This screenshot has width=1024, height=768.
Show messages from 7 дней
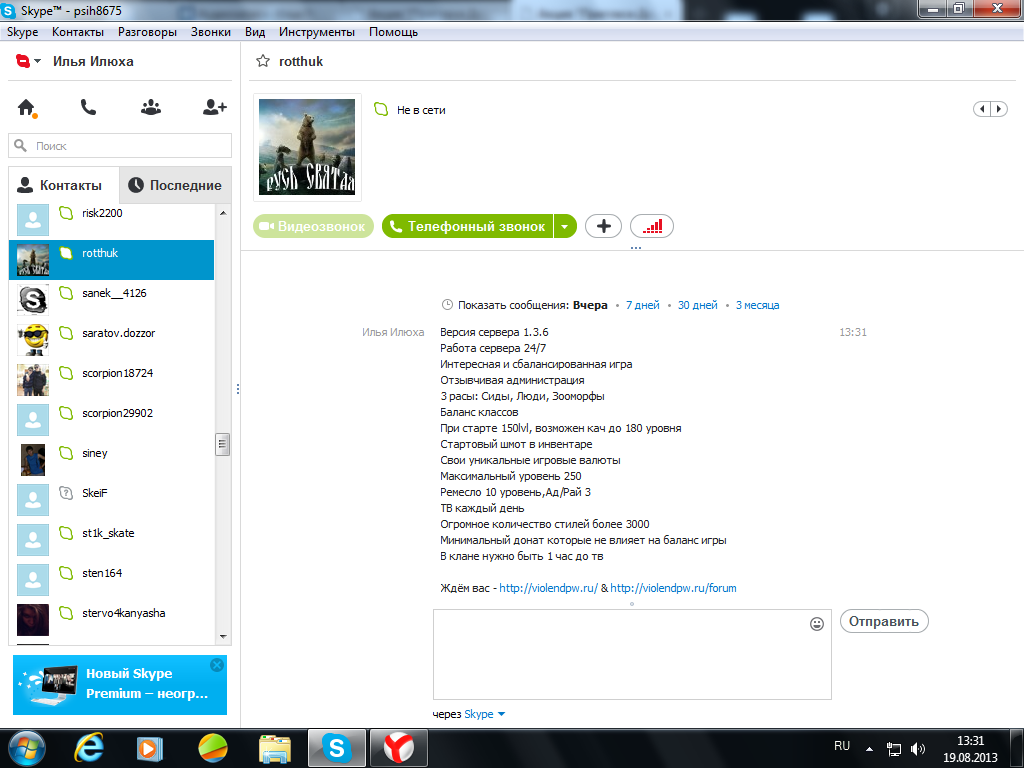pyautogui.click(x=643, y=305)
